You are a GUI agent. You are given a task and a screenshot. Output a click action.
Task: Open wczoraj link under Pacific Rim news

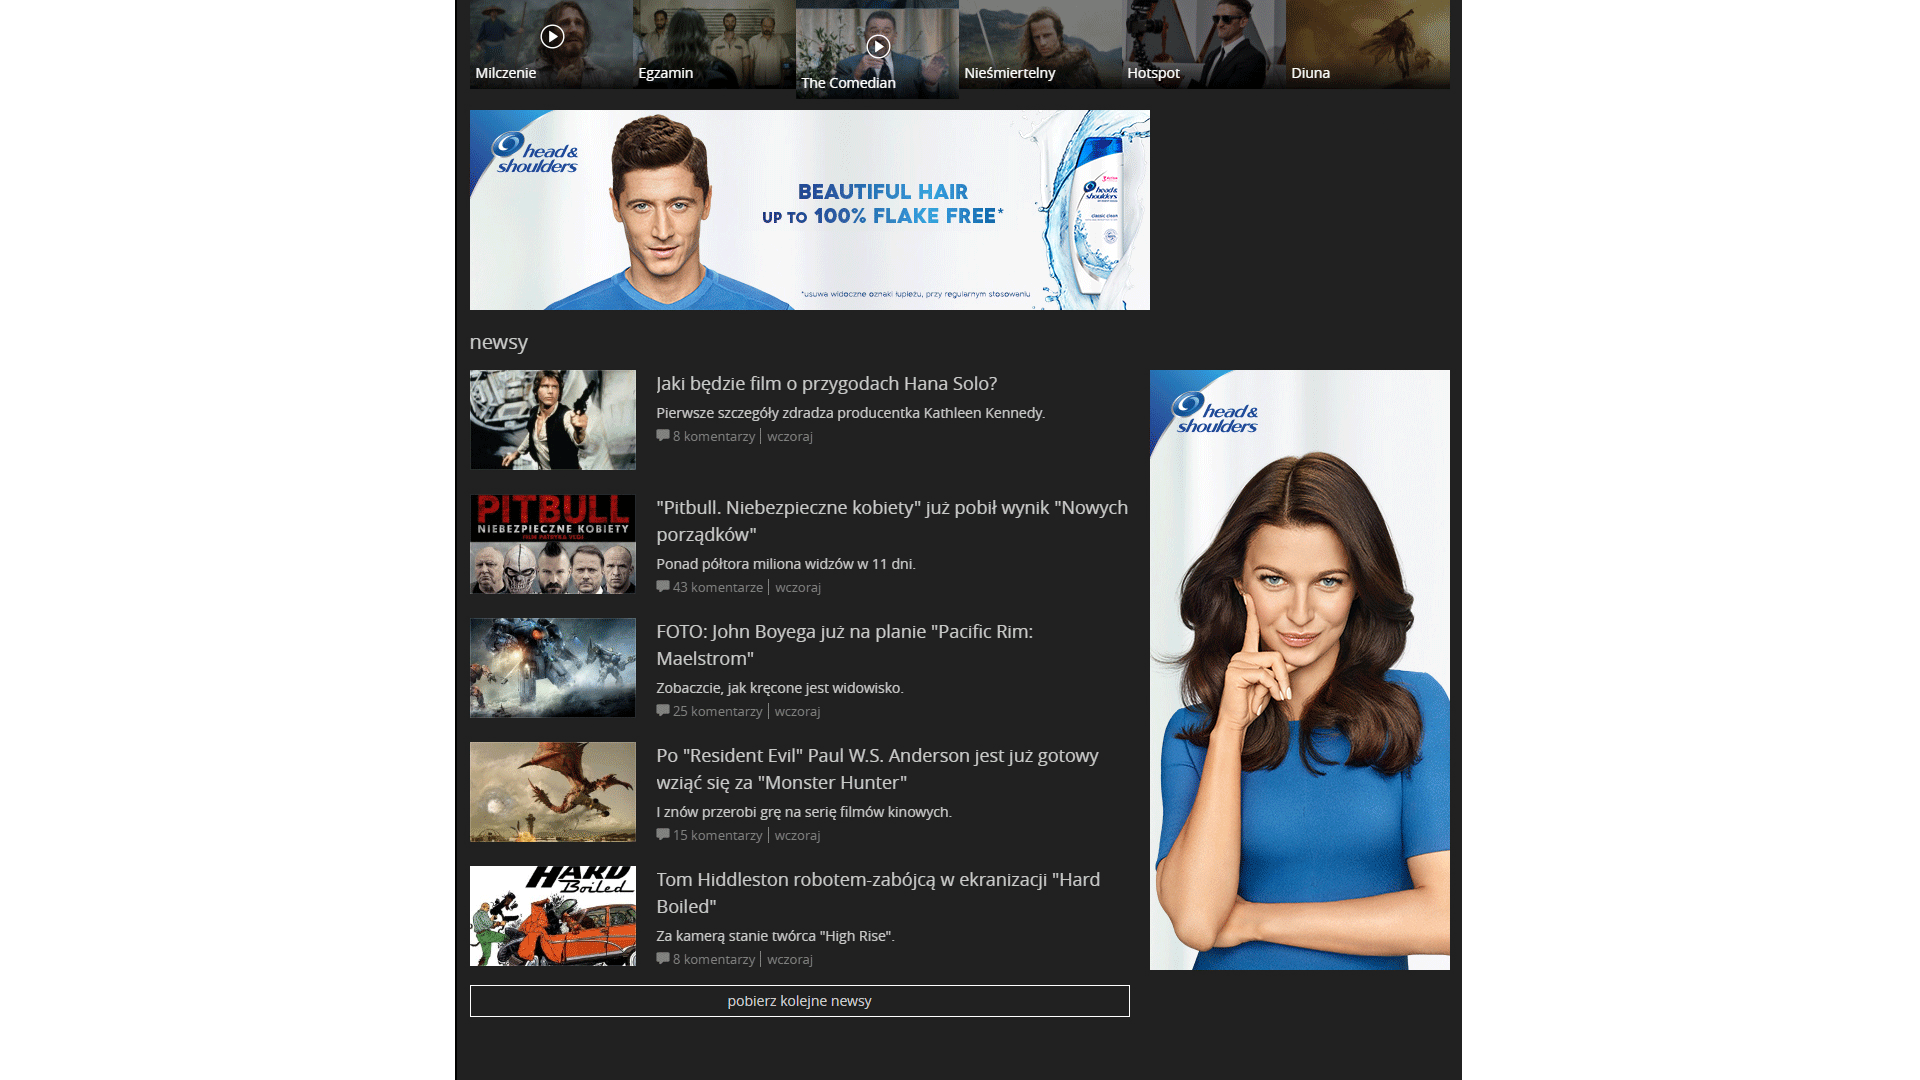pos(796,710)
